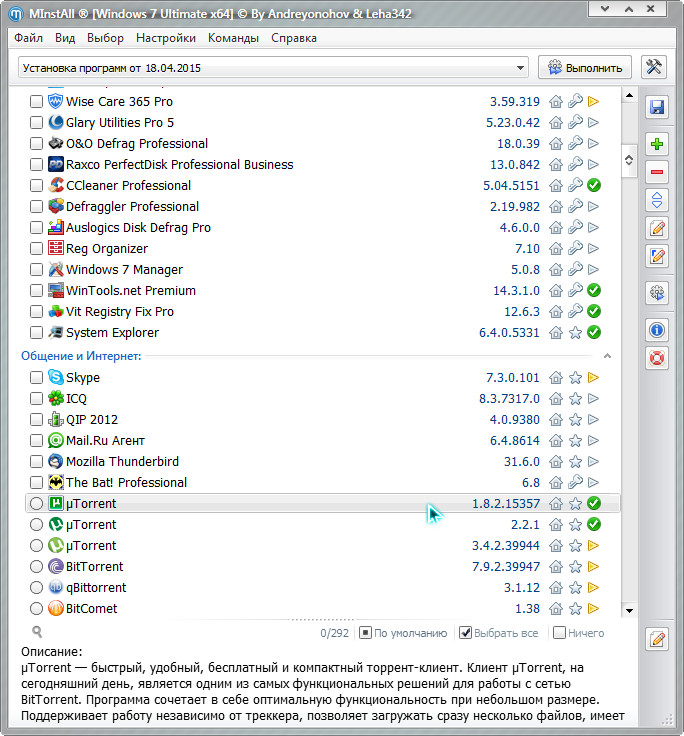This screenshot has height=736, width=684.
Task: Click the home icon for Reg Organizer
Action: 556,249
